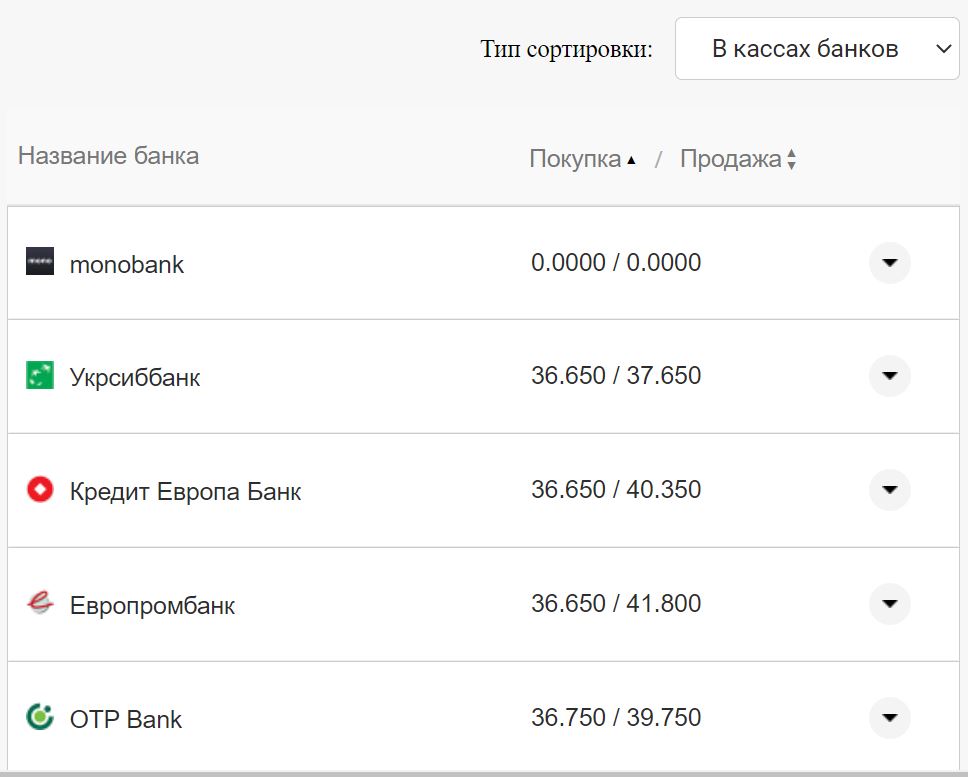Open the Укрсиббанк bank name link

coord(136,377)
